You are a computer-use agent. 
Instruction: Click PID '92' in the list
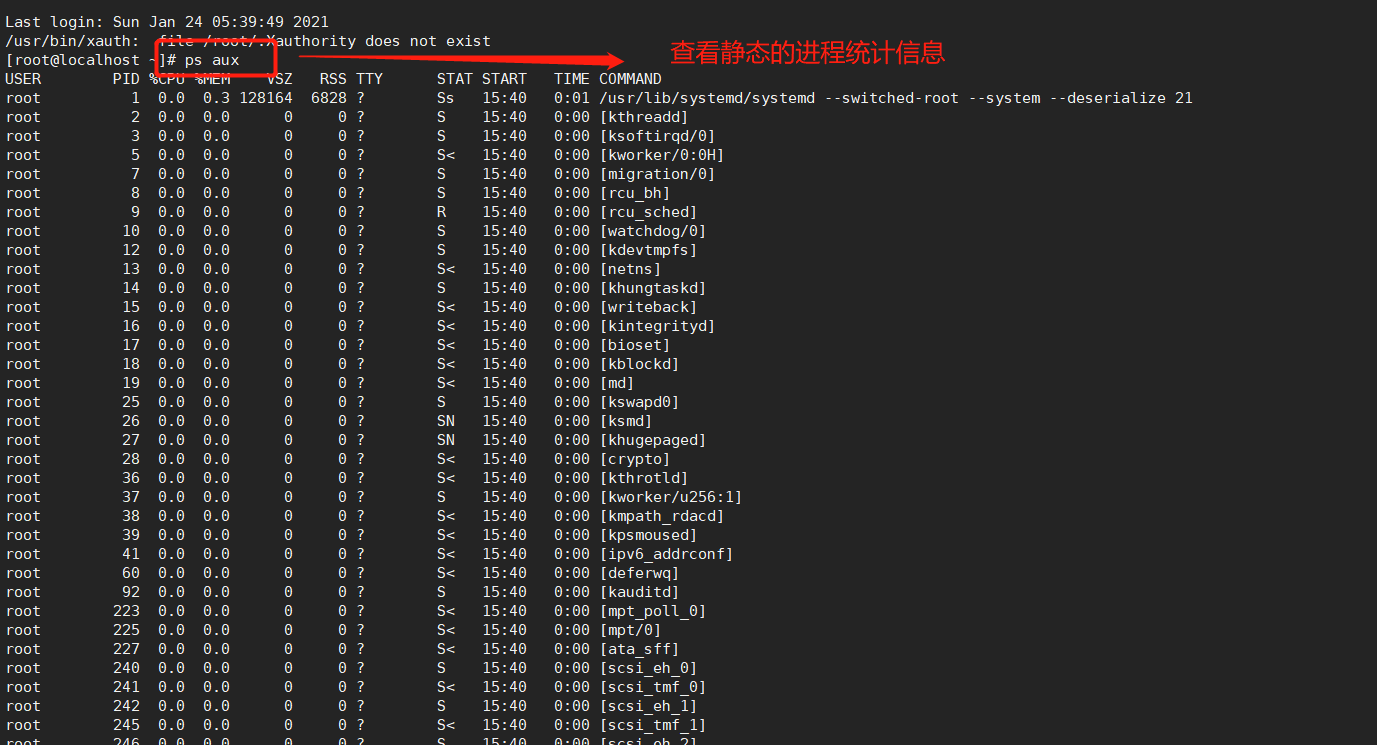pyautogui.click(x=131, y=592)
